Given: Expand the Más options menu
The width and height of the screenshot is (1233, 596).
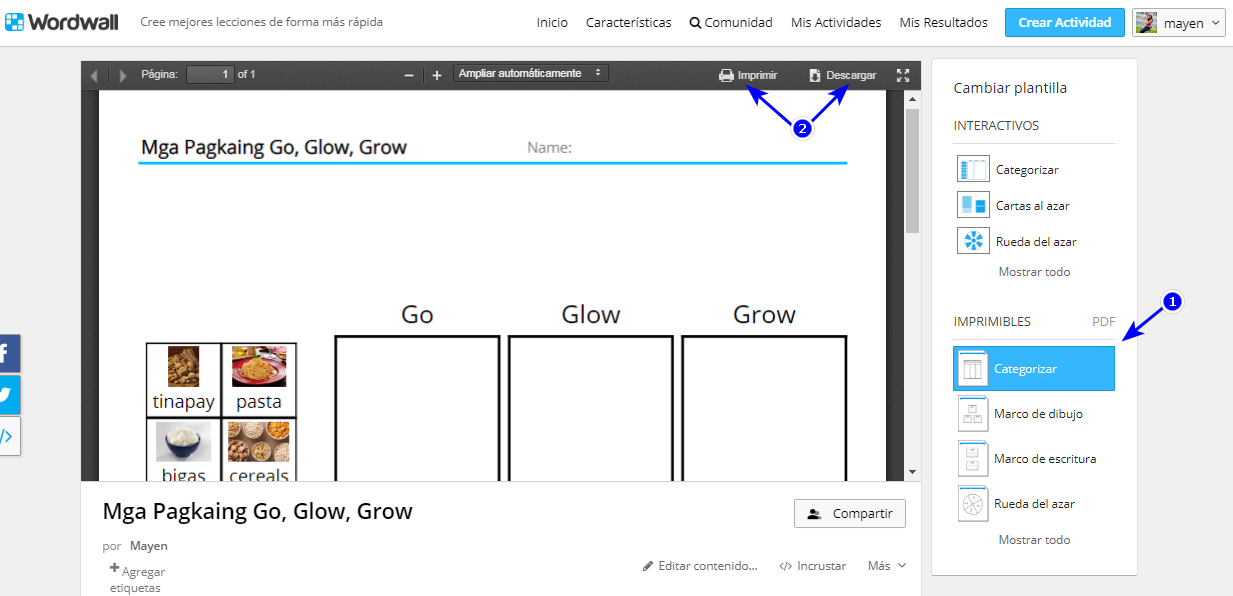Looking at the screenshot, I should pos(886,566).
